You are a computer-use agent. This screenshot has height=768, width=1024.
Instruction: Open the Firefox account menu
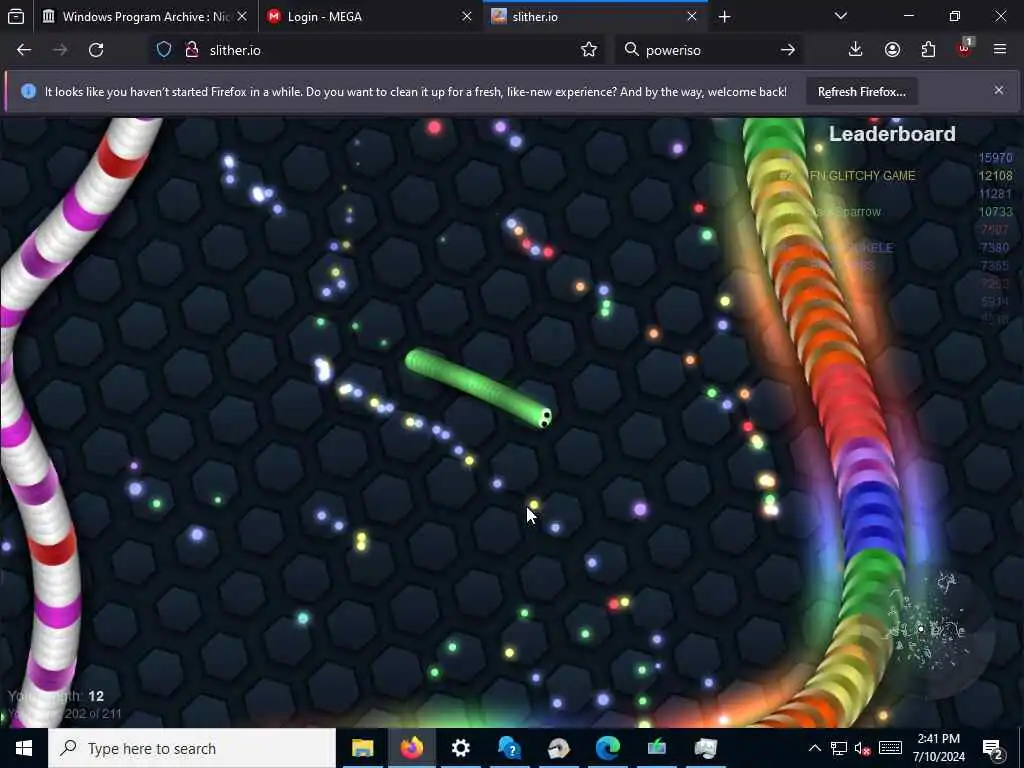(x=892, y=50)
